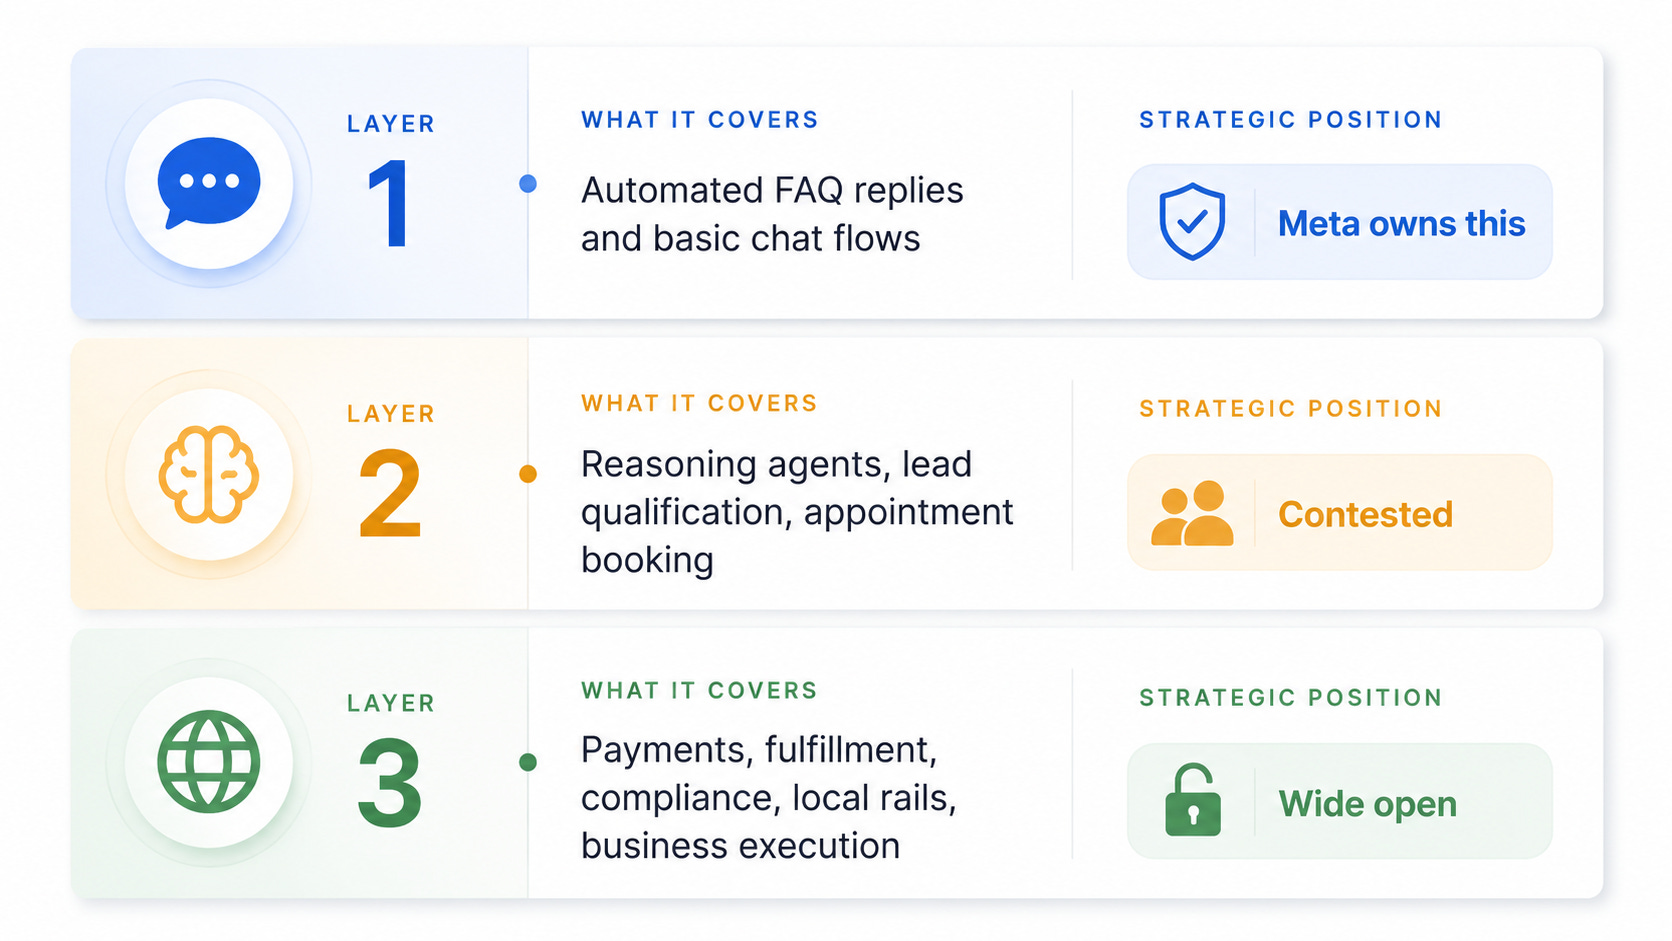This screenshot has height=941, width=1672.
Task: Click the Reasoning agents, lead qualification text
Action: click(x=797, y=512)
